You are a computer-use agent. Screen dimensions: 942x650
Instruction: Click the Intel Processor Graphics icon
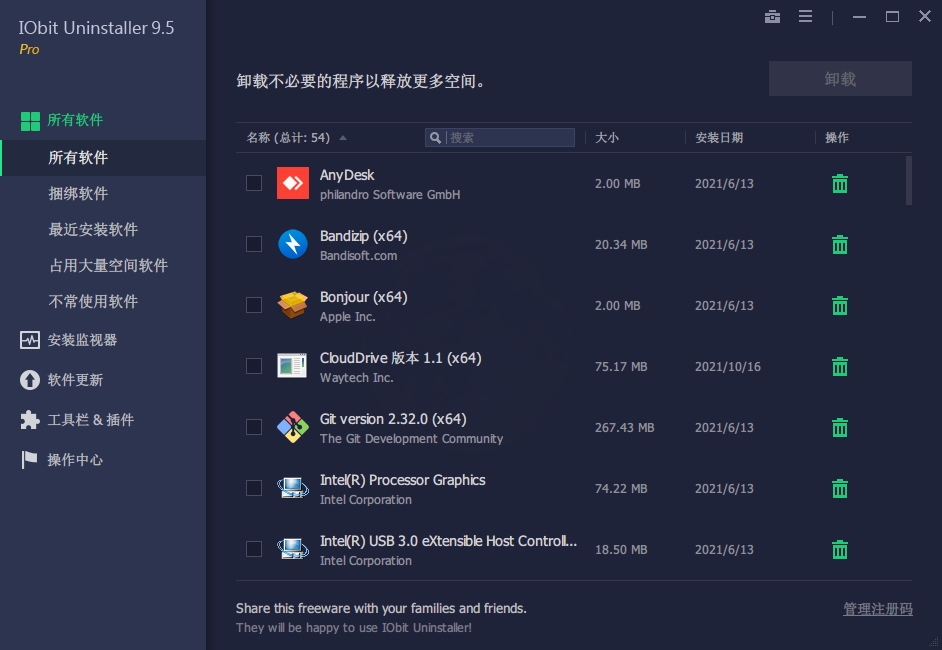tap(293, 488)
